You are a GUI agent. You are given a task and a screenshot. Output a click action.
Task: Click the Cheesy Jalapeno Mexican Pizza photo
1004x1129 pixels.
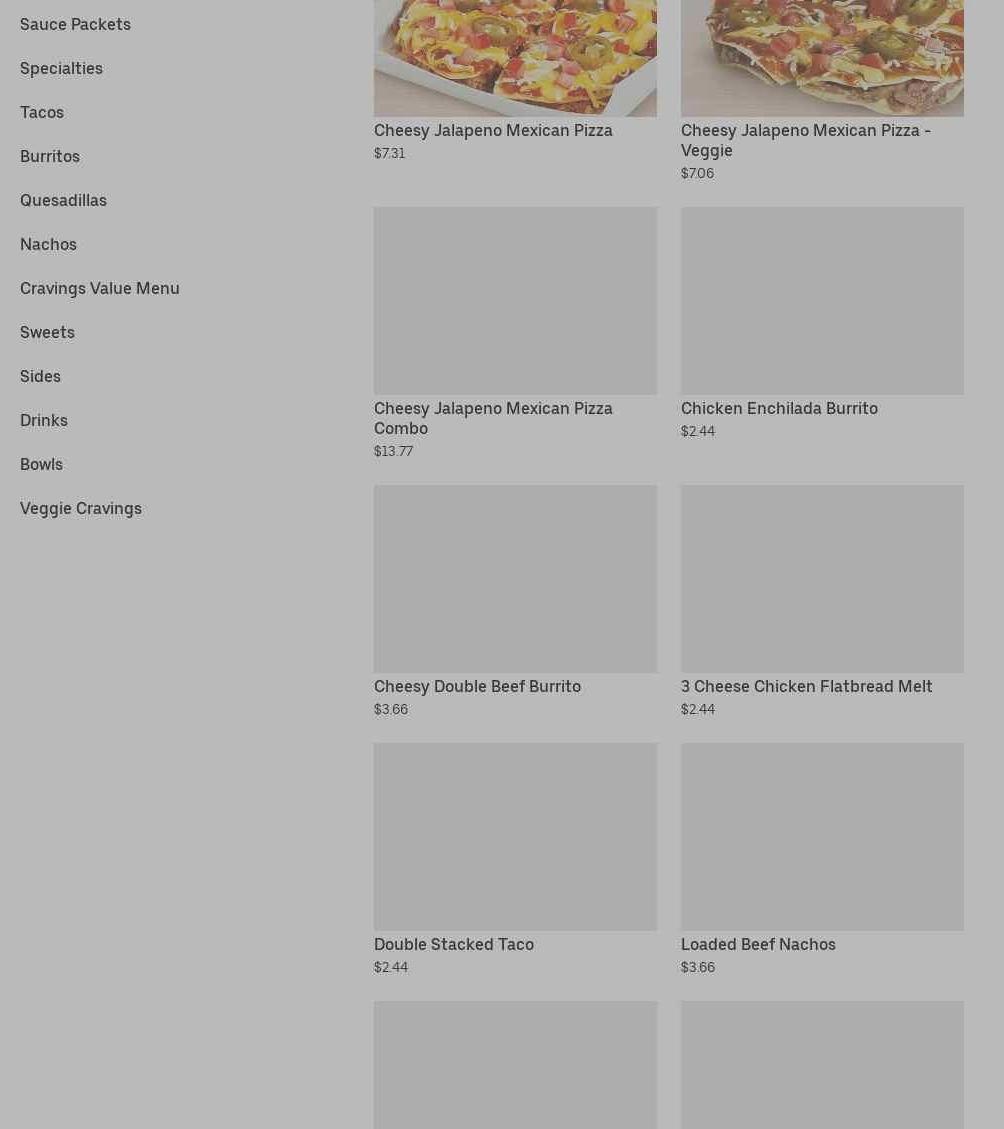515,58
